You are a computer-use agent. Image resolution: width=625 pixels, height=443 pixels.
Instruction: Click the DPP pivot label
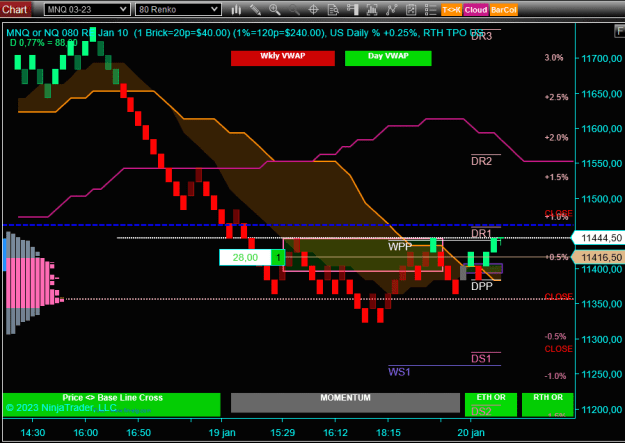coord(482,286)
